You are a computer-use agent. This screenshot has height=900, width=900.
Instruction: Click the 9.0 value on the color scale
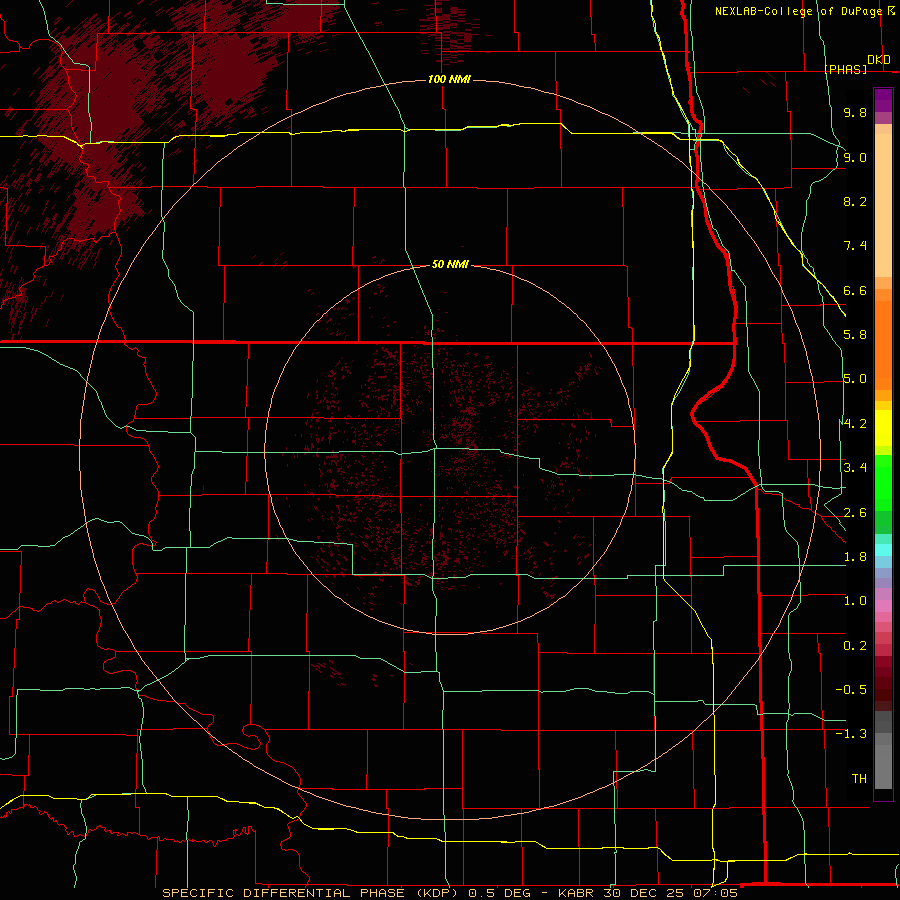855,157
